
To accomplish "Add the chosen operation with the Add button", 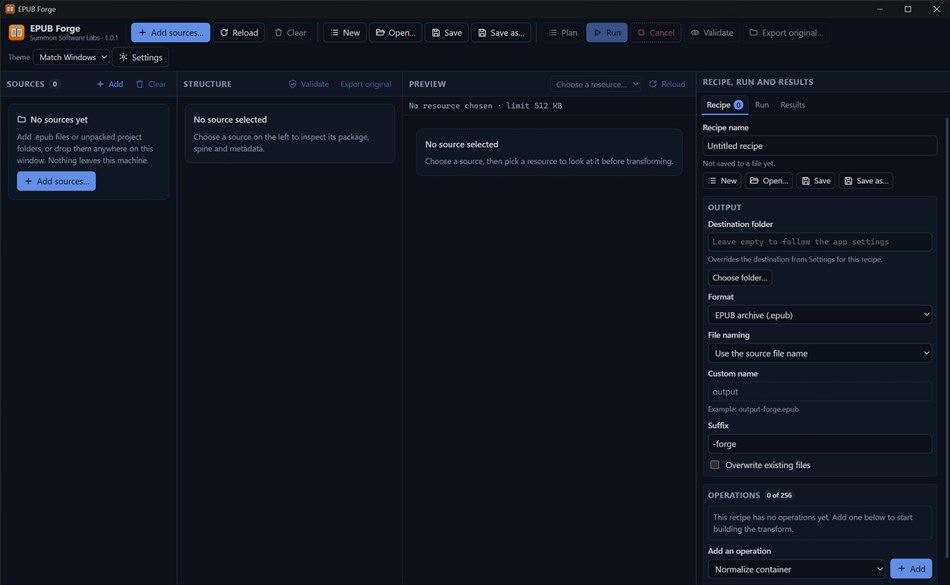I will 911,569.
